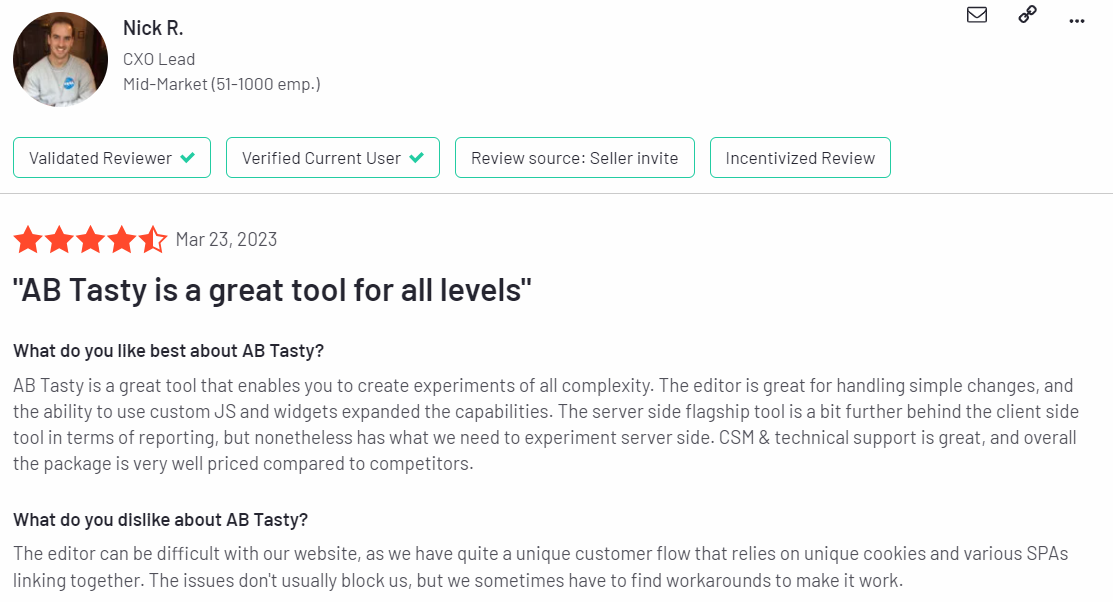Click the Verified Current User badge
This screenshot has height=602, width=1113.
click(x=333, y=158)
